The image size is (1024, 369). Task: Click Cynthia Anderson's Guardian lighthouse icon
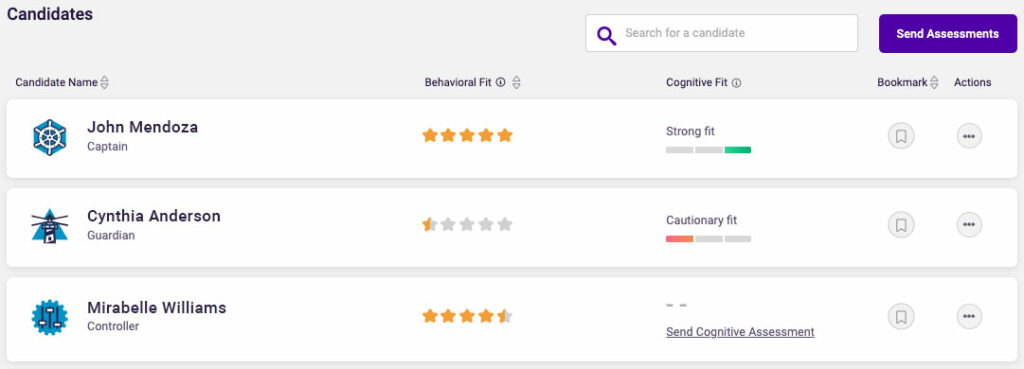click(x=50, y=226)
